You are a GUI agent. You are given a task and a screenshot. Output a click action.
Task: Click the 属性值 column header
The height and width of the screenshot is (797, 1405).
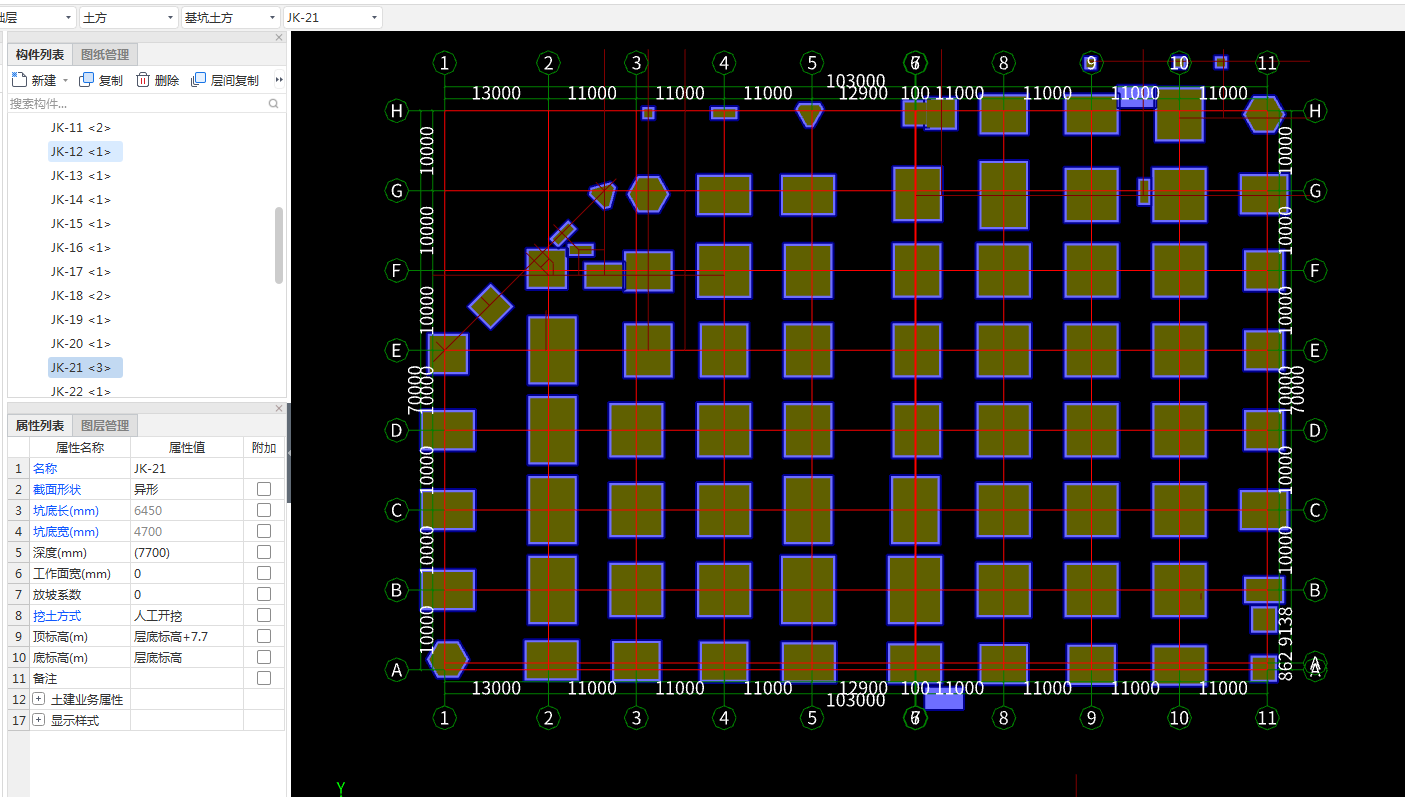click(187, 448)
